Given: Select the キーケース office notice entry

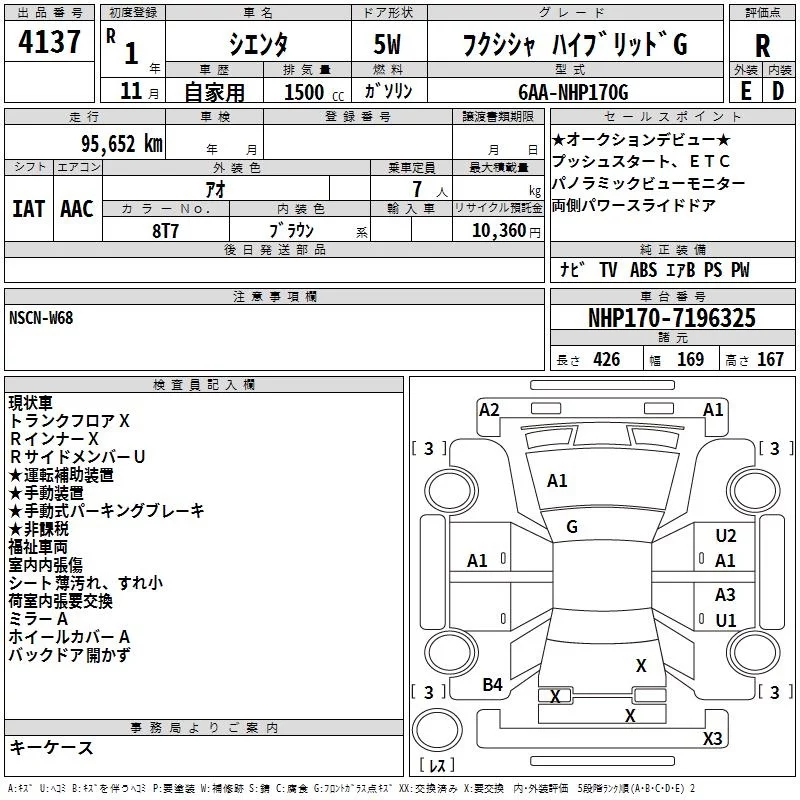Looking at the screenshot, I should [x=51, y=748].
